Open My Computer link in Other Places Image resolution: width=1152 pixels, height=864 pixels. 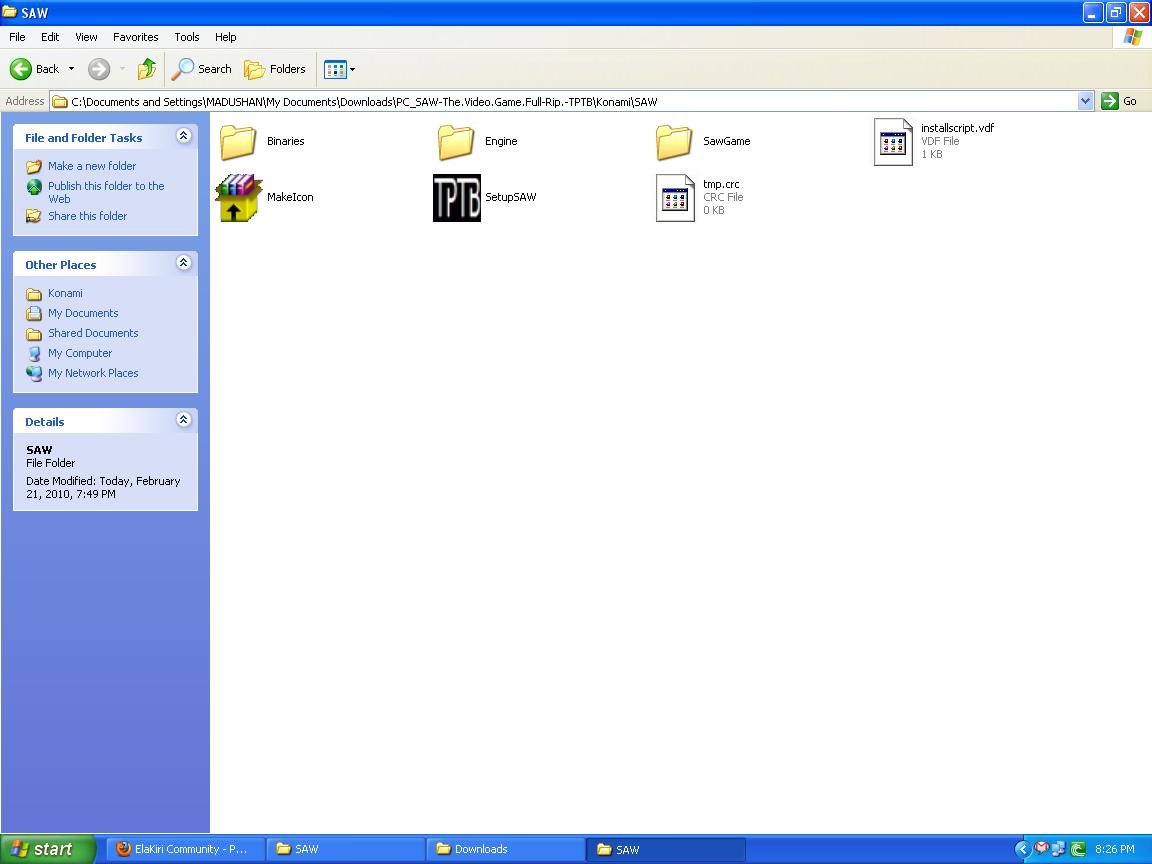click(x=80, y=353)
